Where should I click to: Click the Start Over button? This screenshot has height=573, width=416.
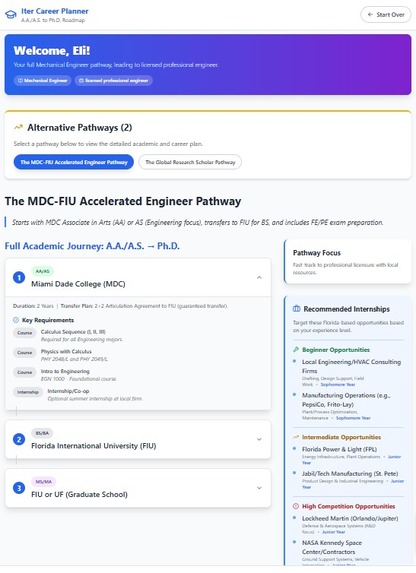tap(386, 15)
